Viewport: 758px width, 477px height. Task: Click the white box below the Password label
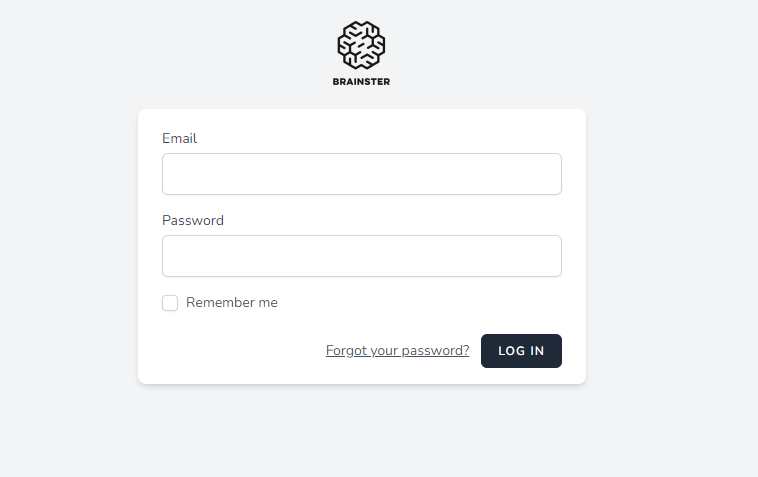(361, 256)
